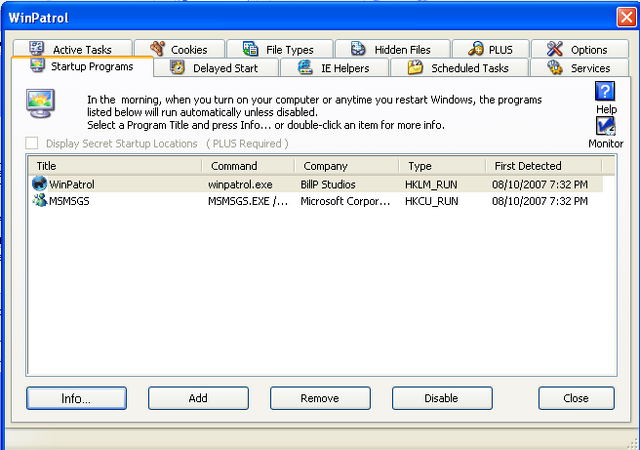Open the IE Helpers tab
The width and height of the screenshot is (640, 450).
335,68
